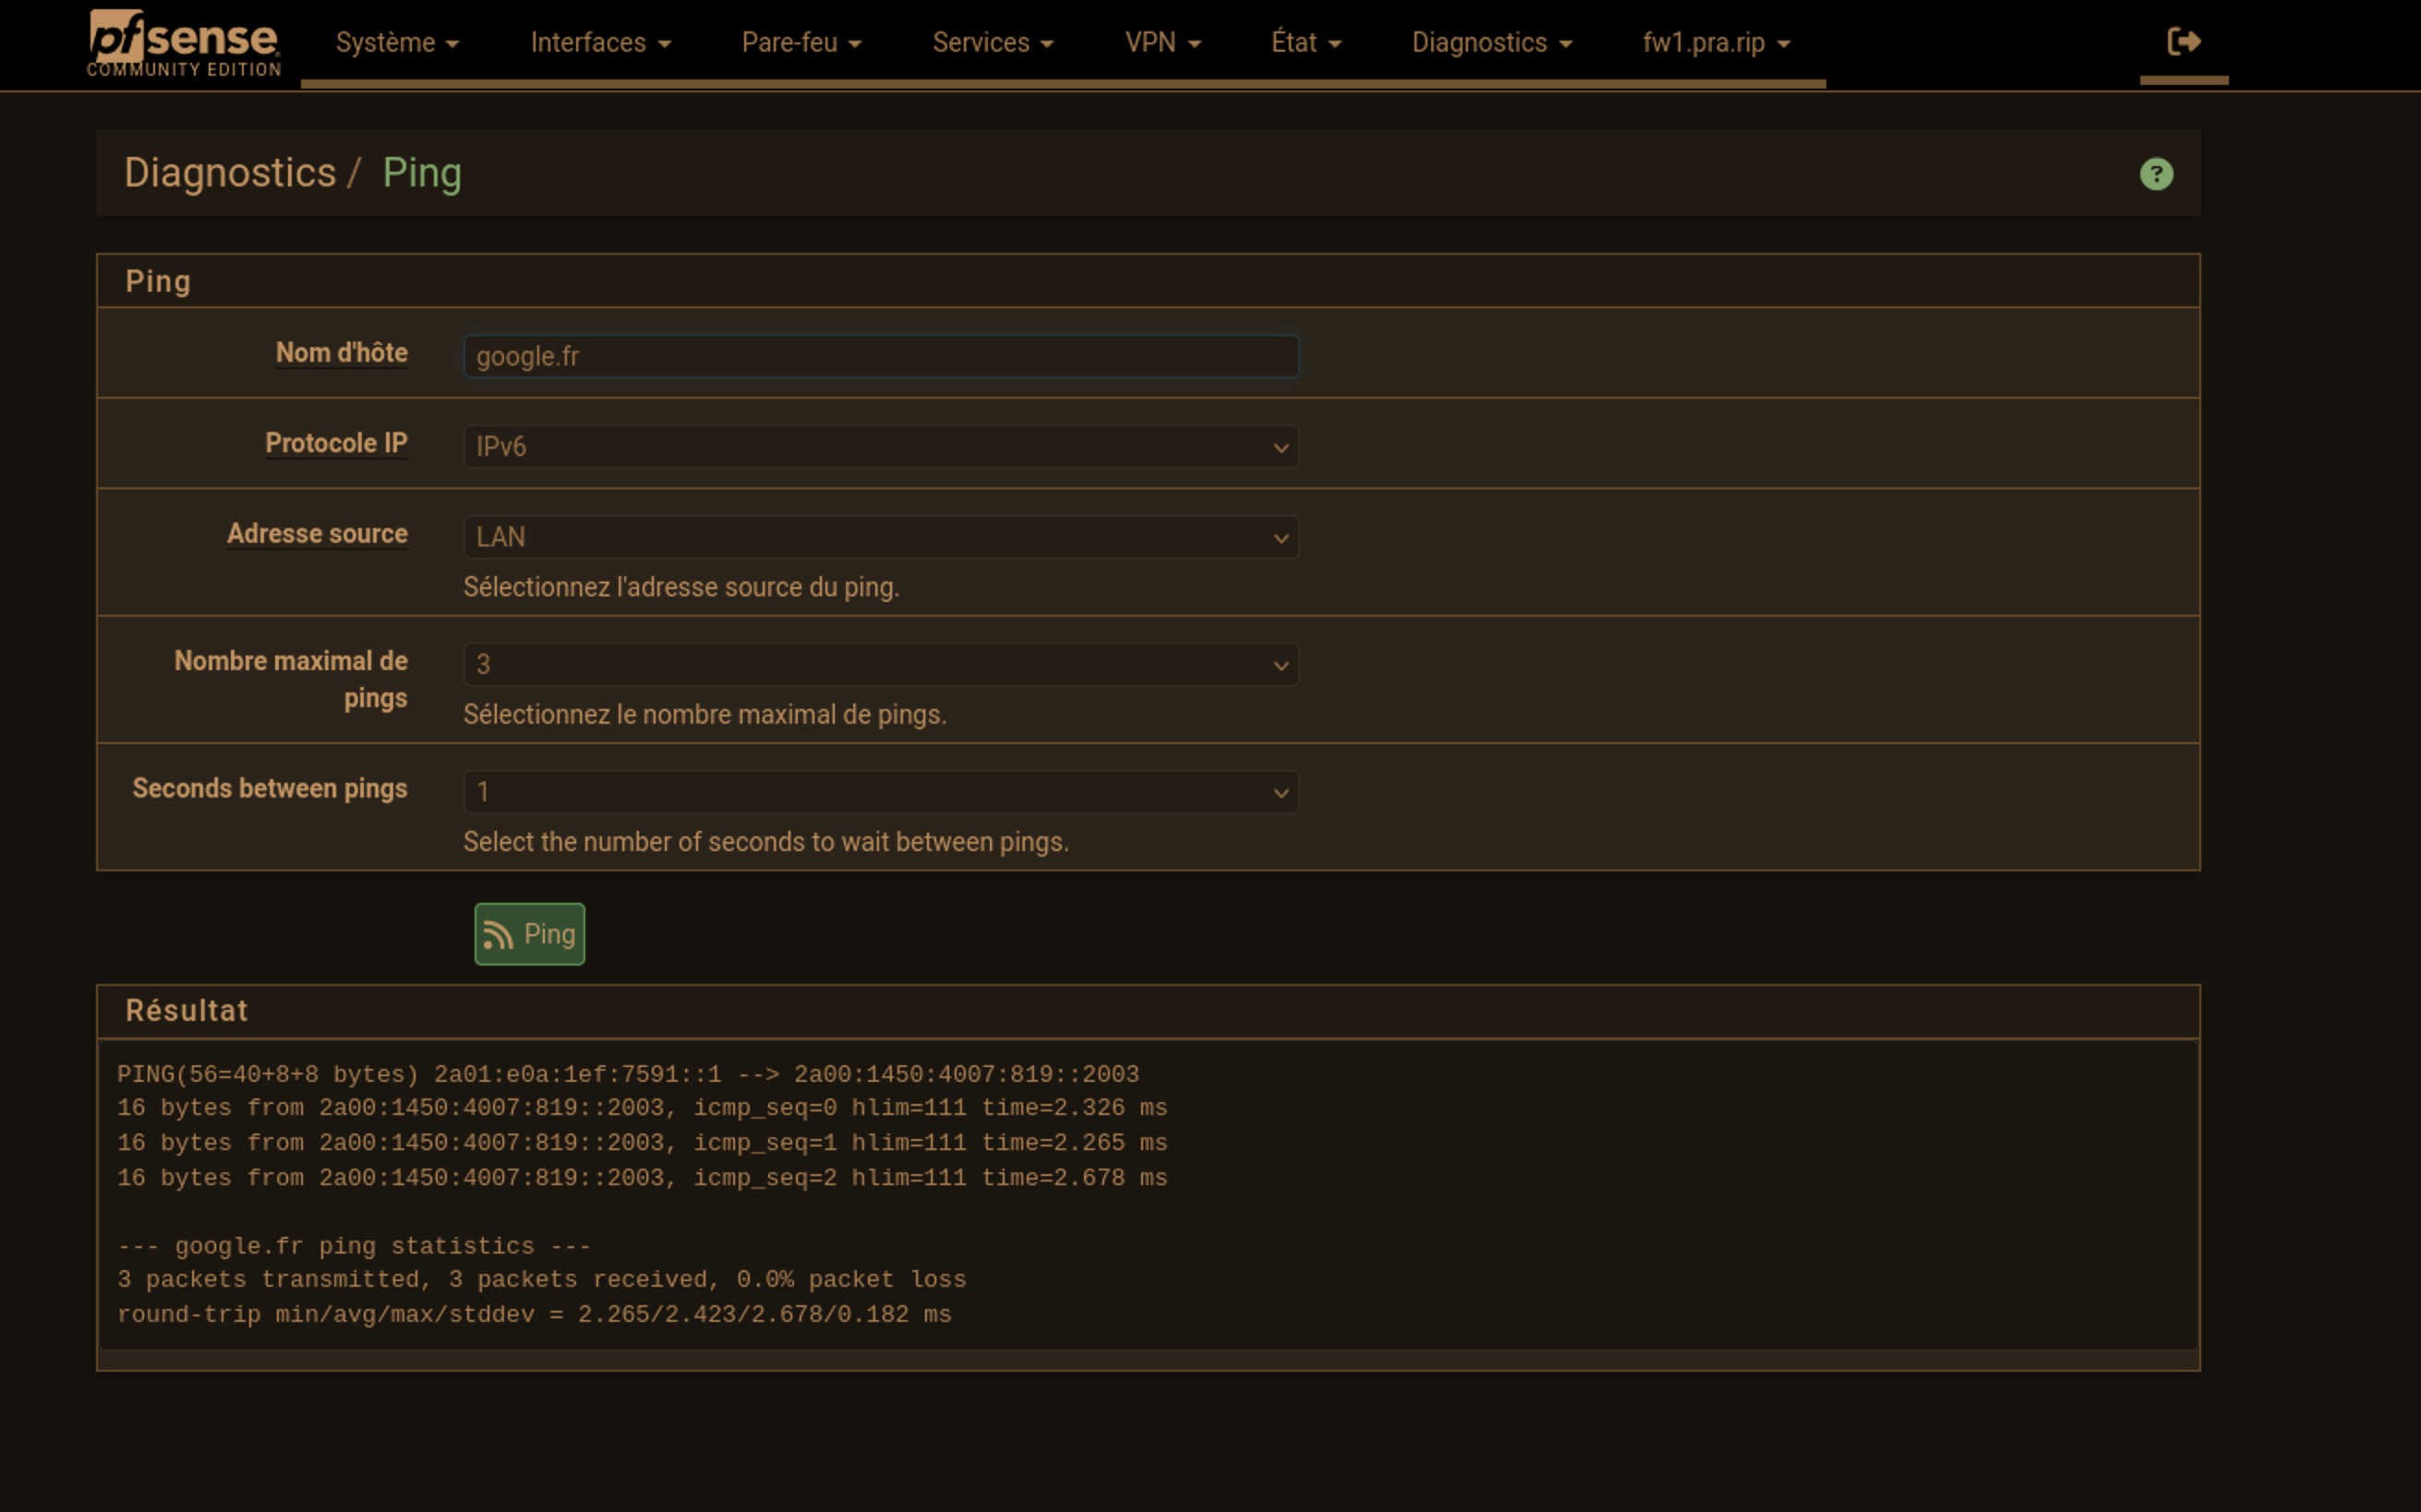
Task: Click the Diagnostics breadcrumb link
Action: (x=230, y=173)
